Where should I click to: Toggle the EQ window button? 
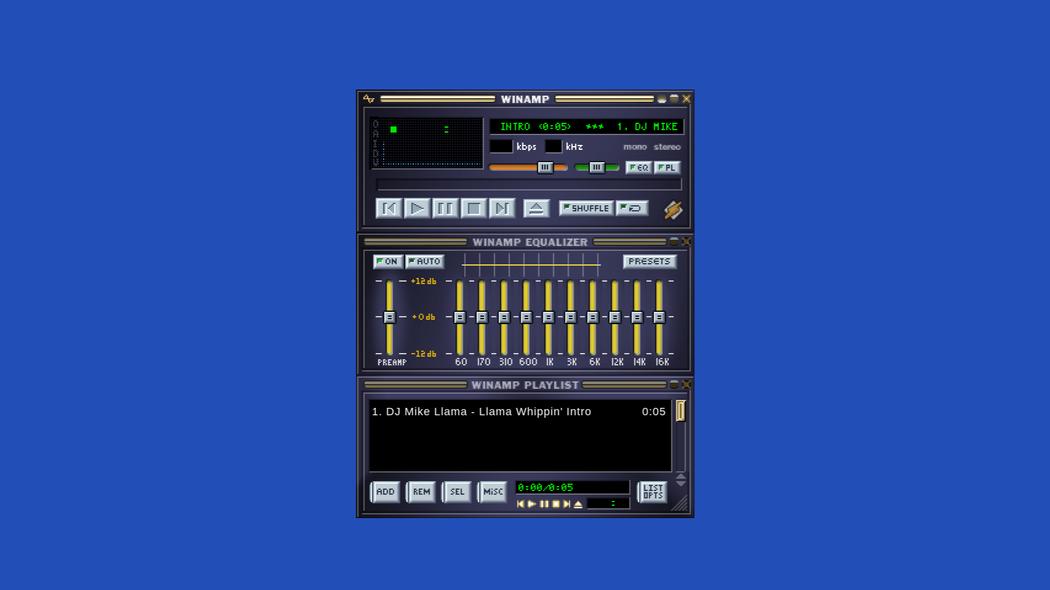(x=638, y=167)
